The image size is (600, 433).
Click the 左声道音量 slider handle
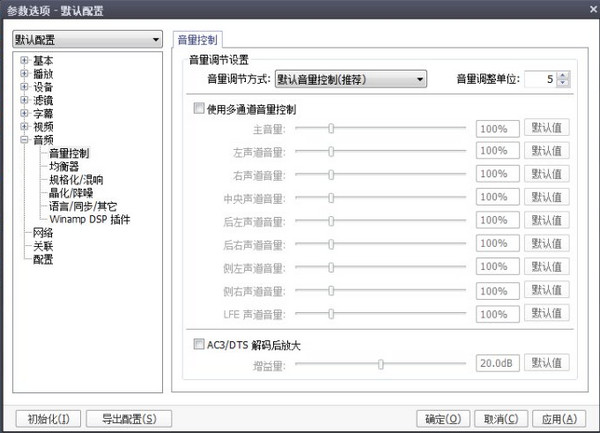point(331,151)
